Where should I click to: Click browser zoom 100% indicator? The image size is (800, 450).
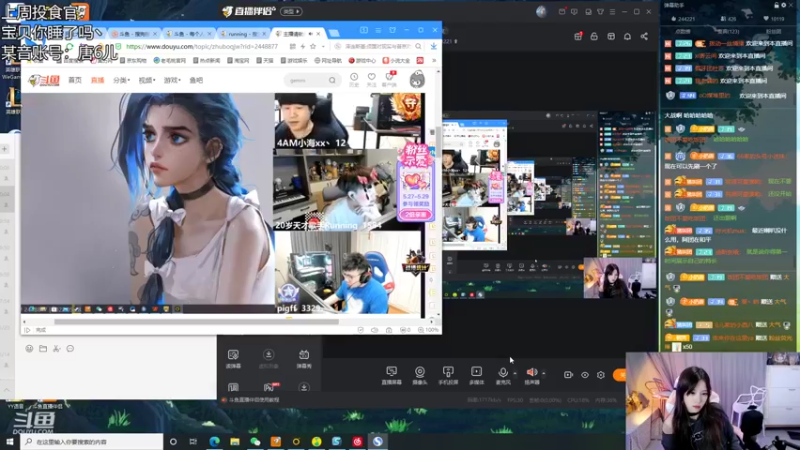coord(429,330)
